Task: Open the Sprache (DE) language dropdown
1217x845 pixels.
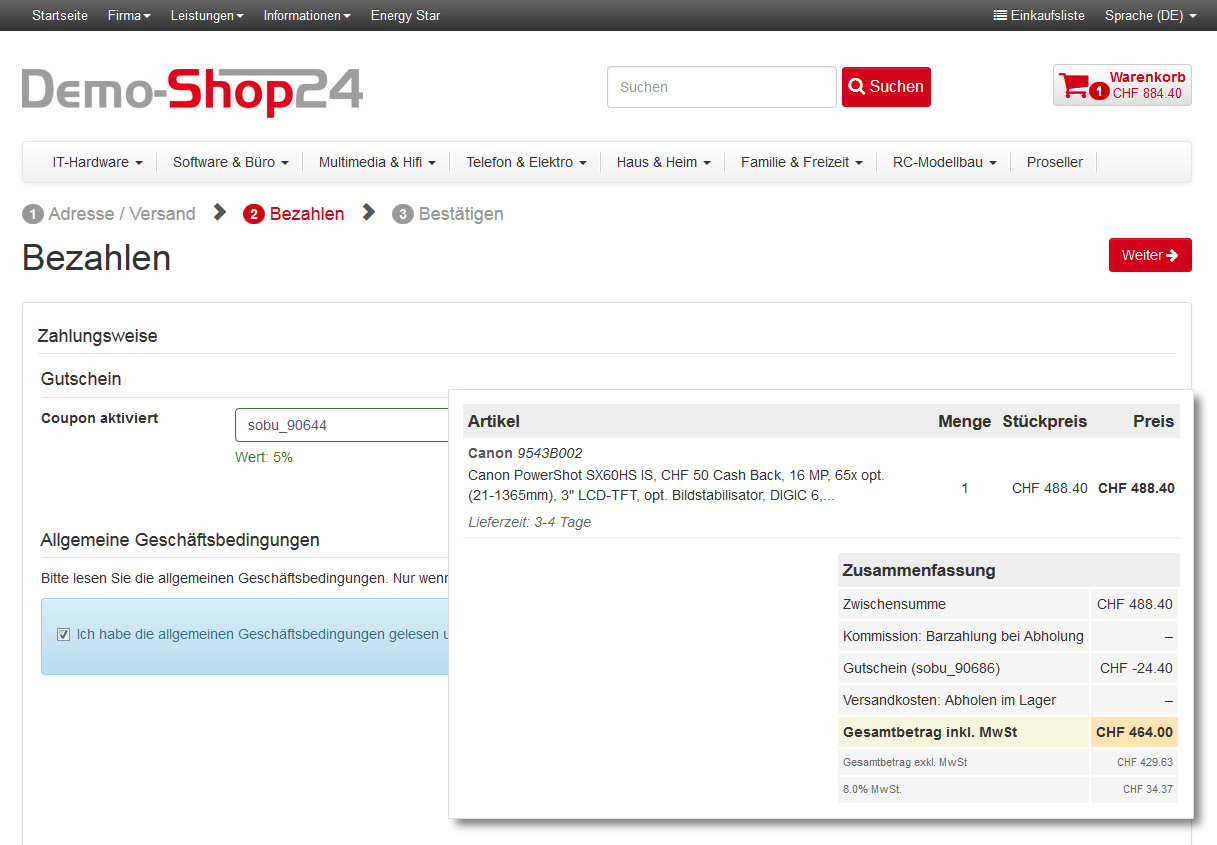Action: click(1151, 16)
